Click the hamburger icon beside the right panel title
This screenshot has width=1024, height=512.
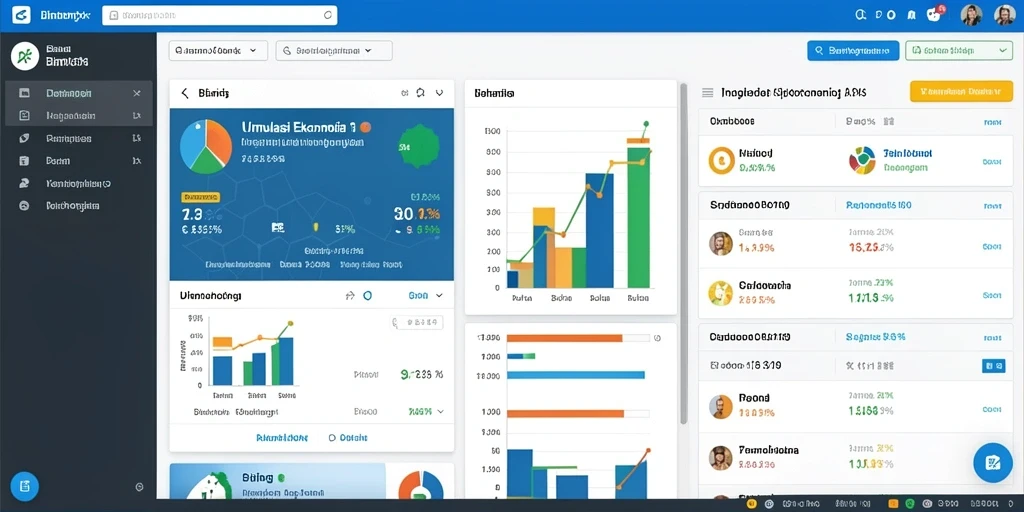(707, 93)
